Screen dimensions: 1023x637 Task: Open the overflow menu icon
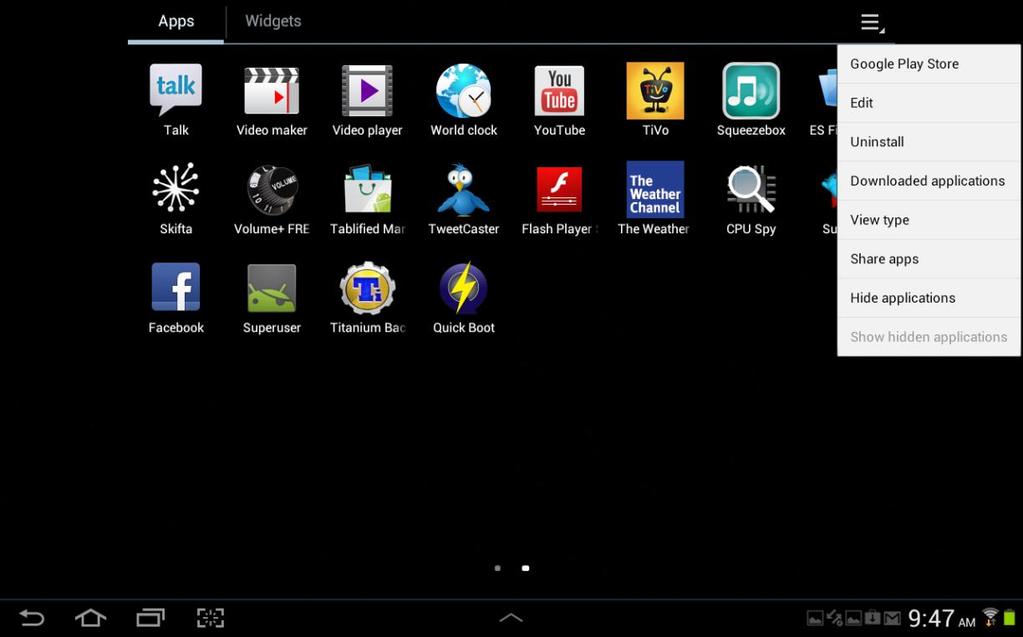click(872, 23)
